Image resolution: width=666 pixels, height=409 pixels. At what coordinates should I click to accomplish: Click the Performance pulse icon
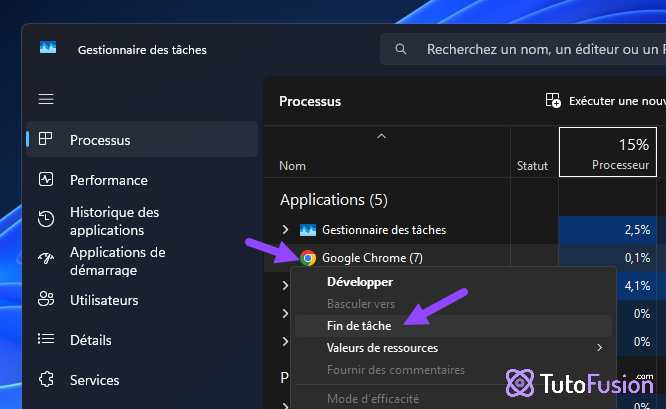(46, 179)
